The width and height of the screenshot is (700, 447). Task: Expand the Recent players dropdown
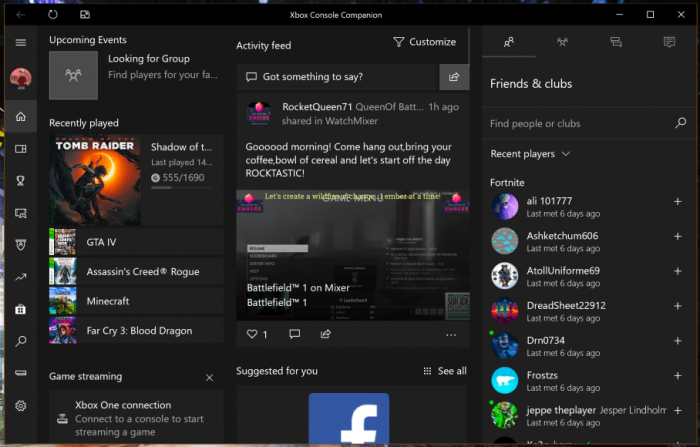530,154
